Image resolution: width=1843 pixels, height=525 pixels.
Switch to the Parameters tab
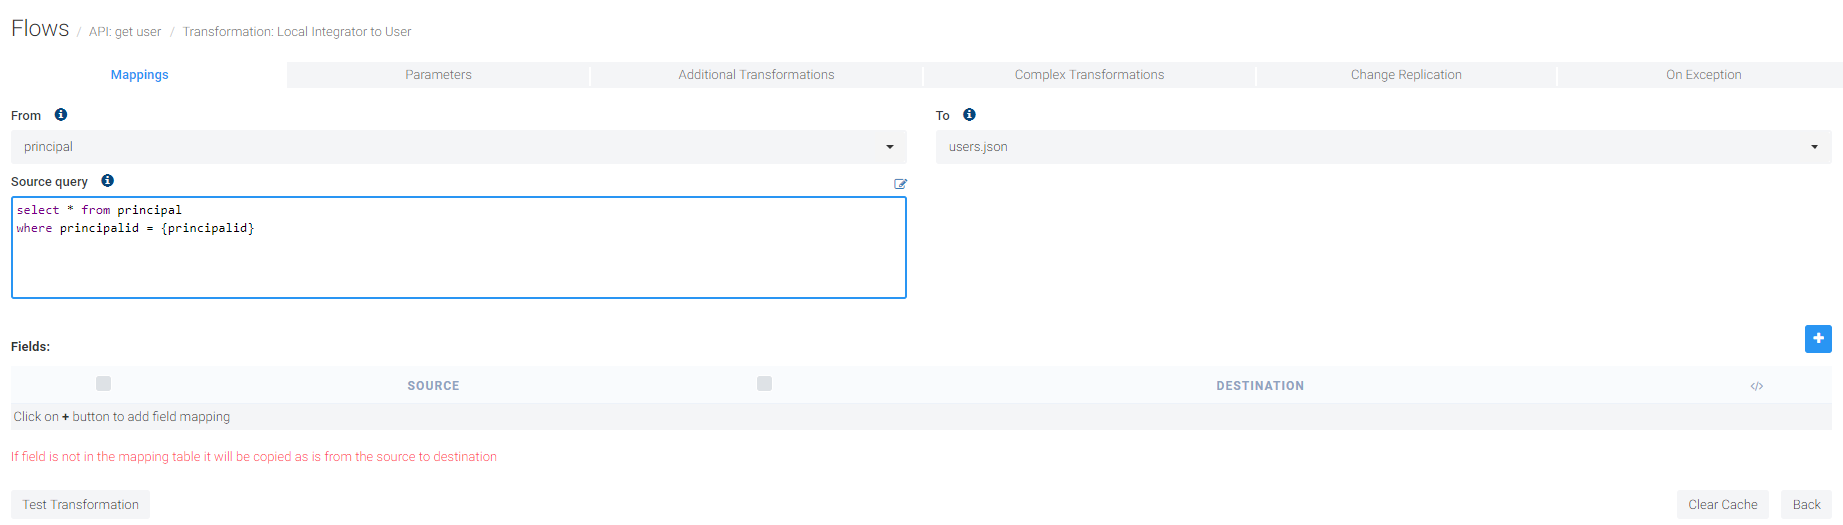click(x=438, y=75)
